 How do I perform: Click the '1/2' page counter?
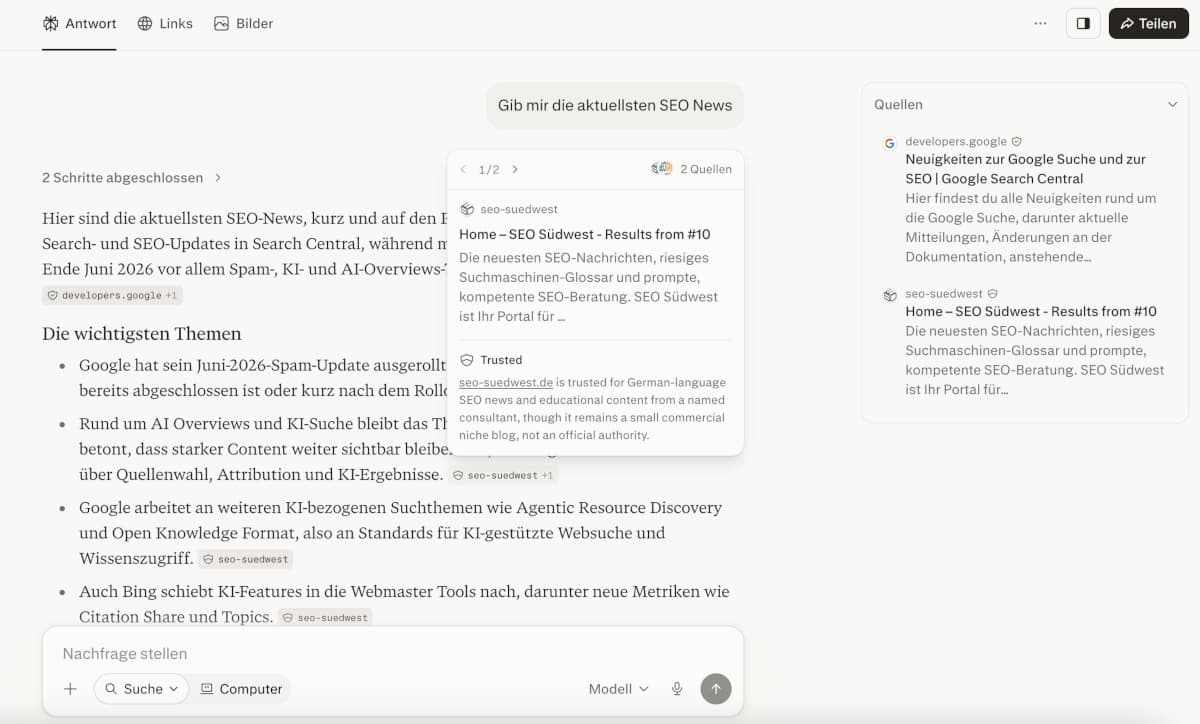pyautogui.click(x=489, y=169)
